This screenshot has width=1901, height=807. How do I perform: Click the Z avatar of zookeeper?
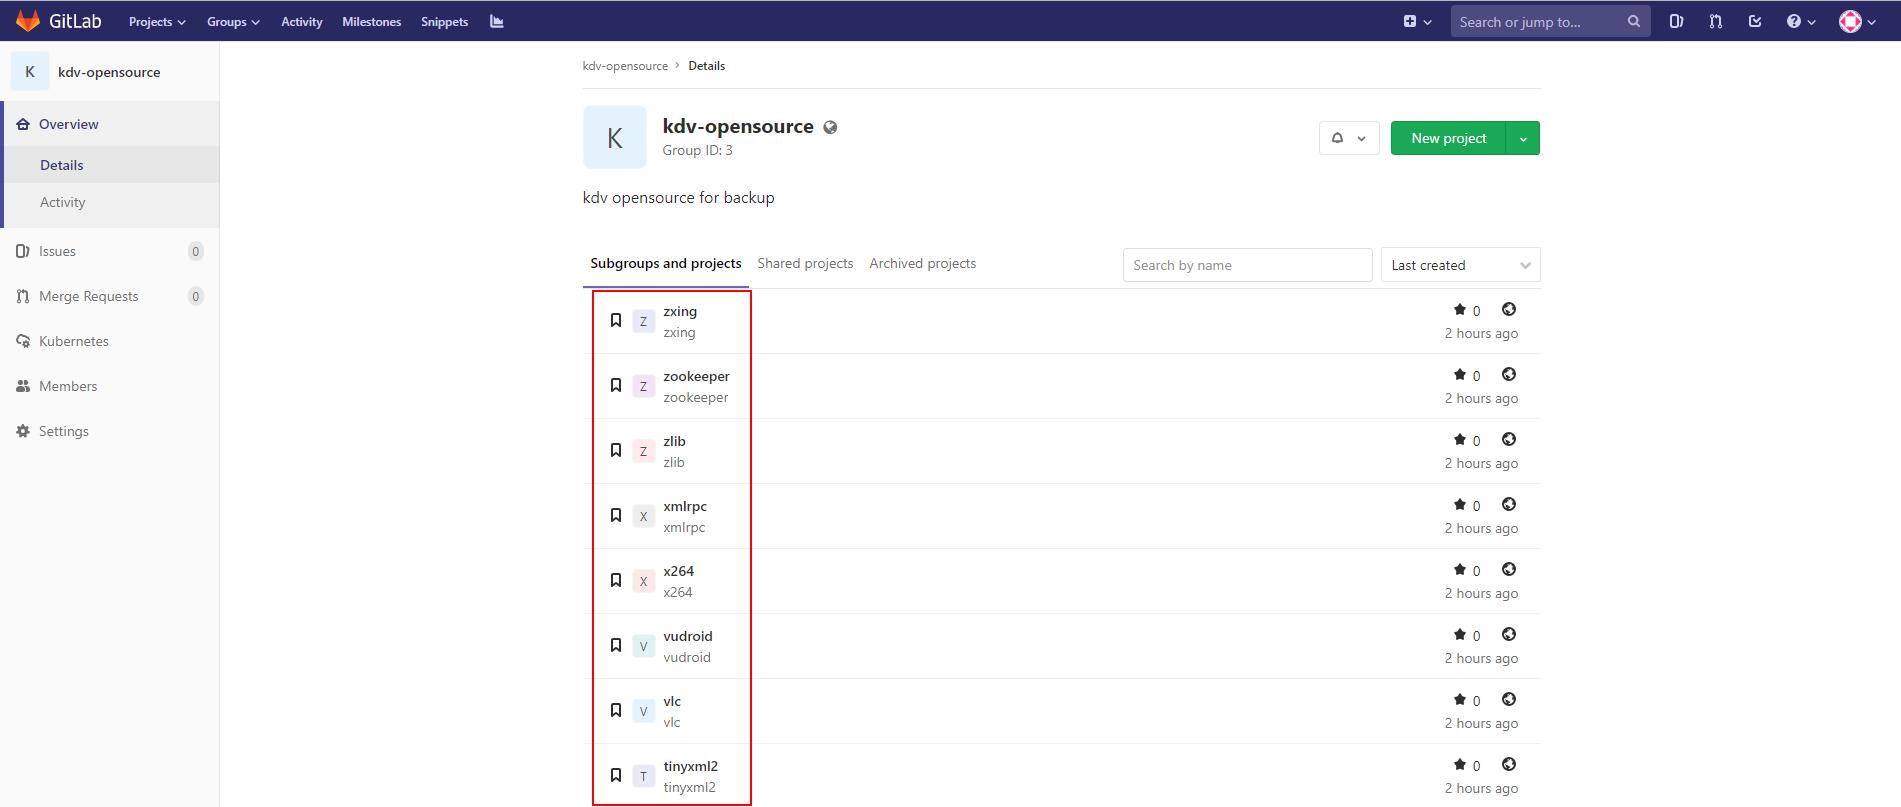643,386
